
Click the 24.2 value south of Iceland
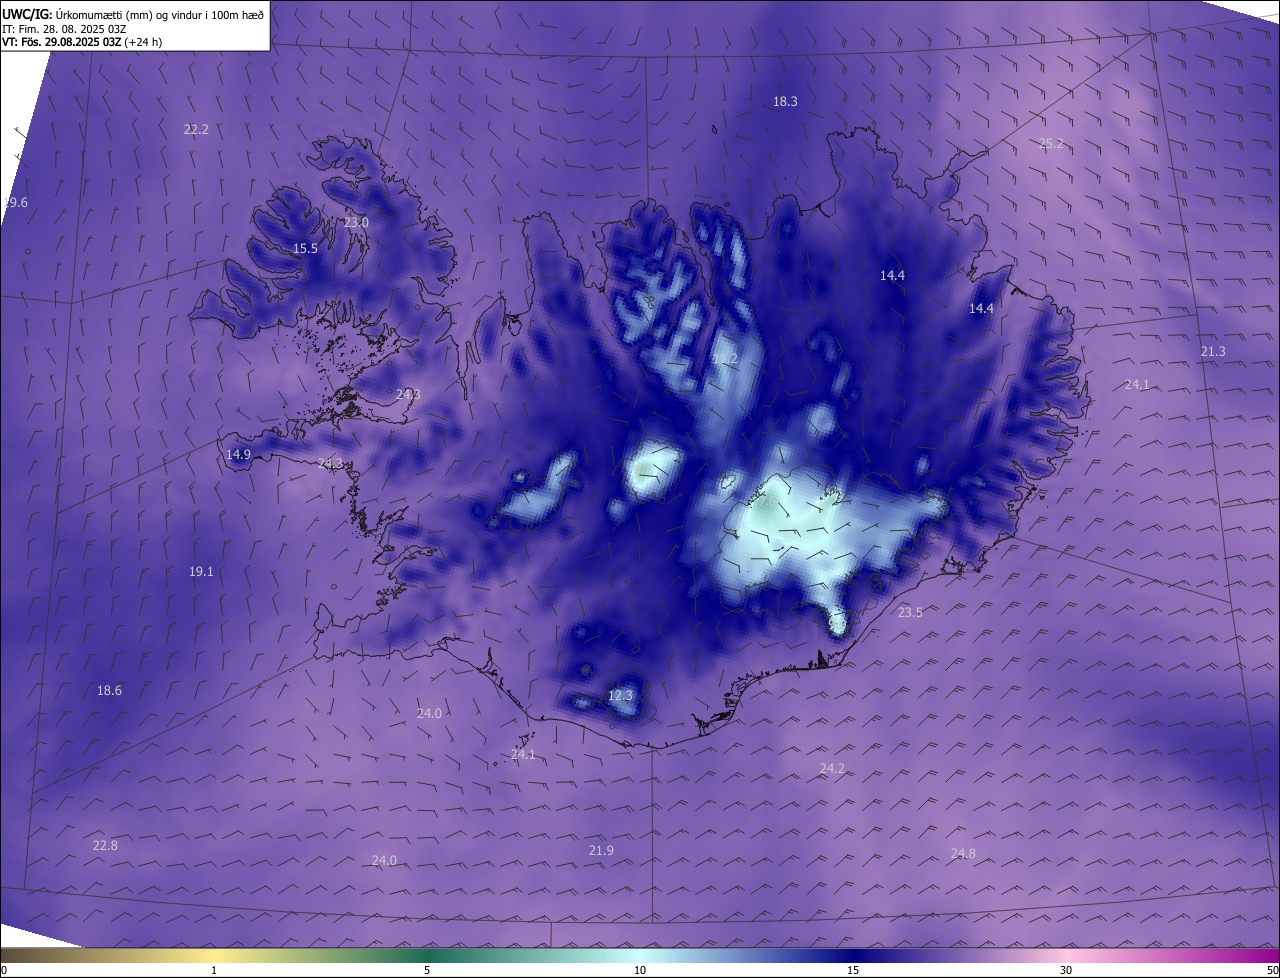click(x=832, y=768)
